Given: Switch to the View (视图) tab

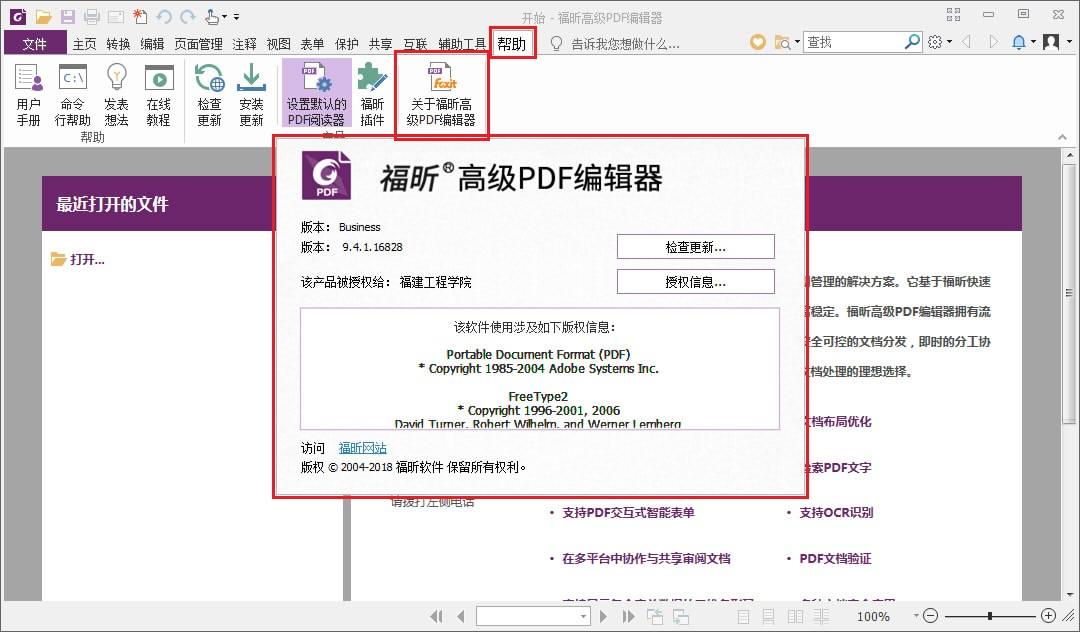Looking at the screenshot, I should pos(278,44).
